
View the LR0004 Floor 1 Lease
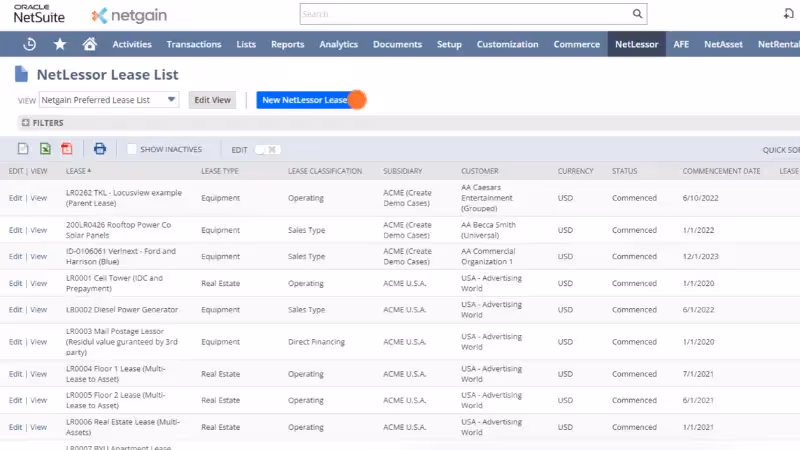pos(38,374)
